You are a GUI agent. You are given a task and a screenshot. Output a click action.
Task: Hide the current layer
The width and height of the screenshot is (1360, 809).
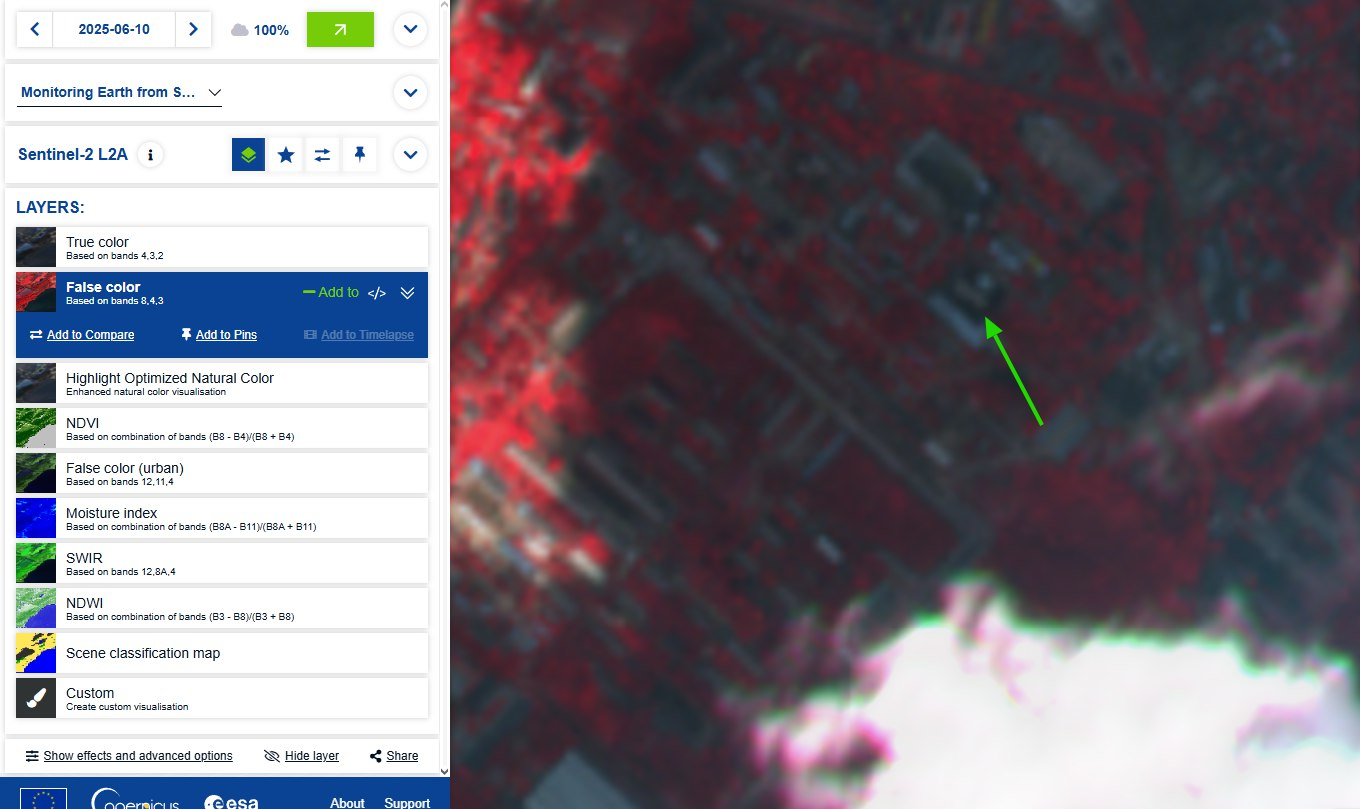[x=301, y=756]
